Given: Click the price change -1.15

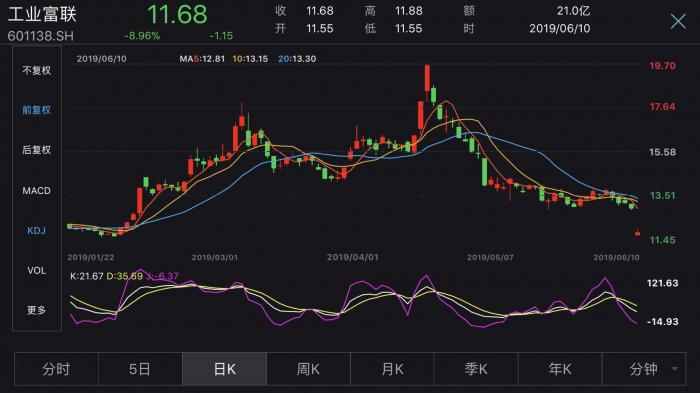Looking at the screenshot, I should pos(221,36).
